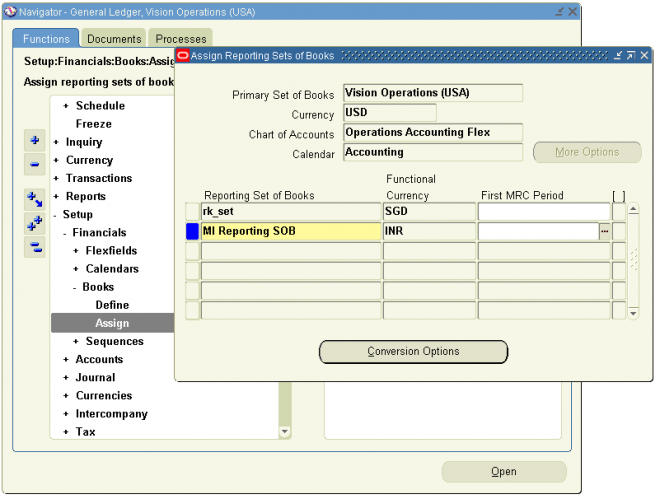Click the MI Reporting SOB field

[291, 231]
